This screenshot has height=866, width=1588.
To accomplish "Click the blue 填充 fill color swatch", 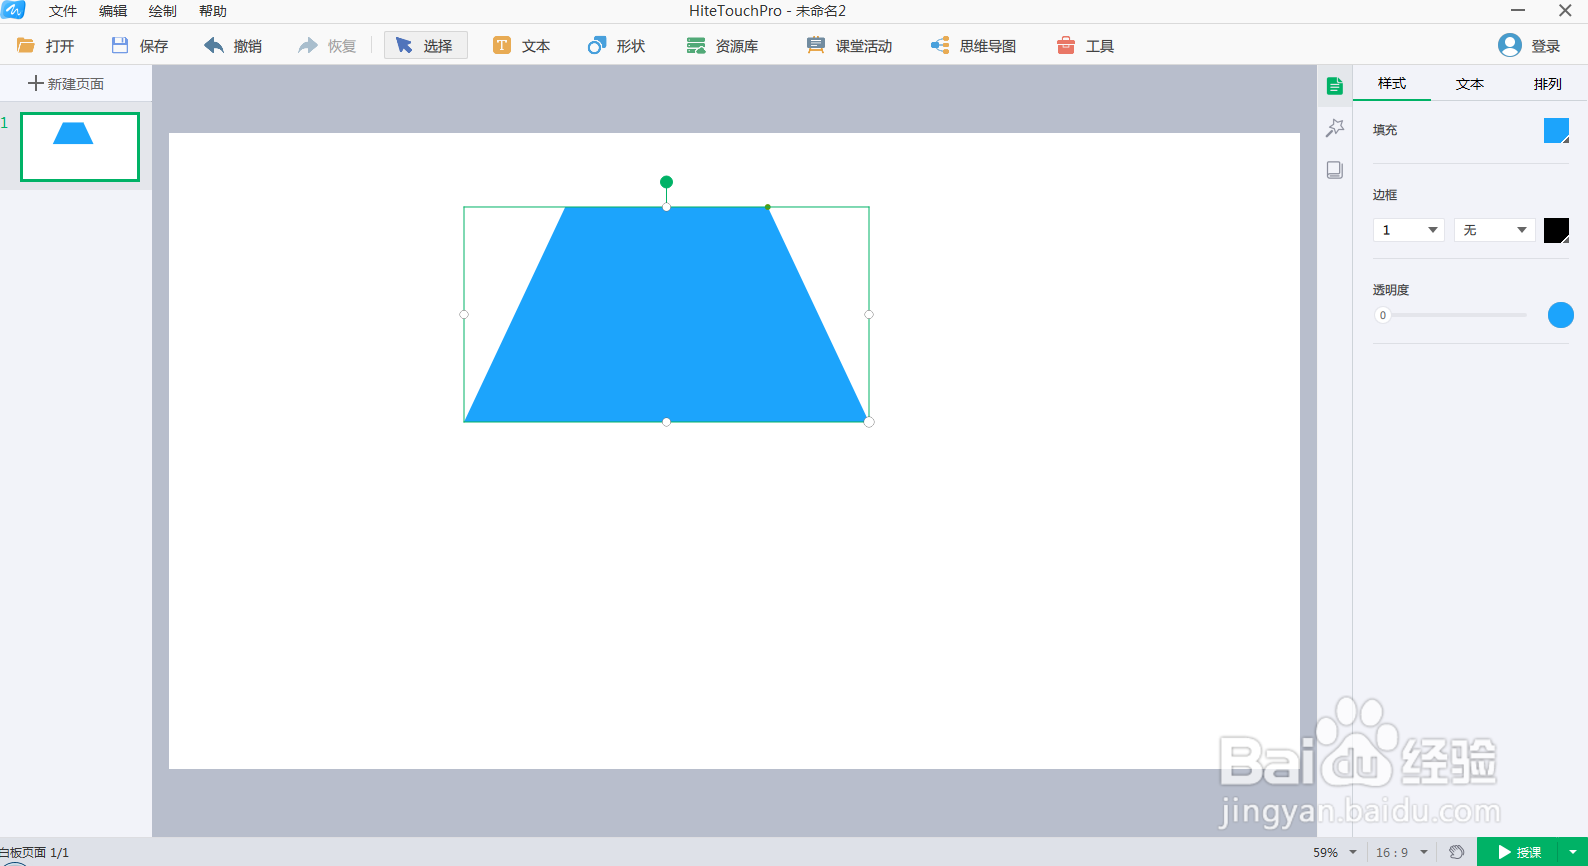I will pyautogui.click(x=1556, y=130).
